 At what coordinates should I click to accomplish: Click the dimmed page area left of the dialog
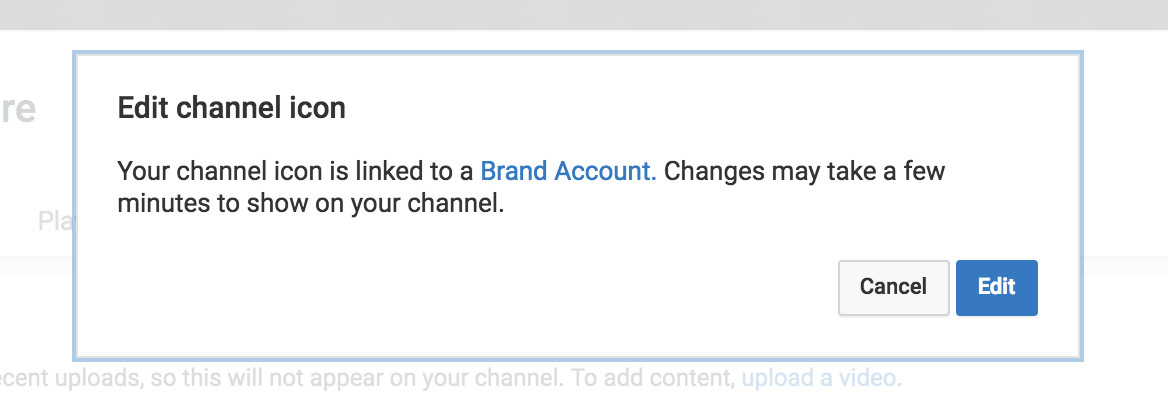[x=35, y=300]
